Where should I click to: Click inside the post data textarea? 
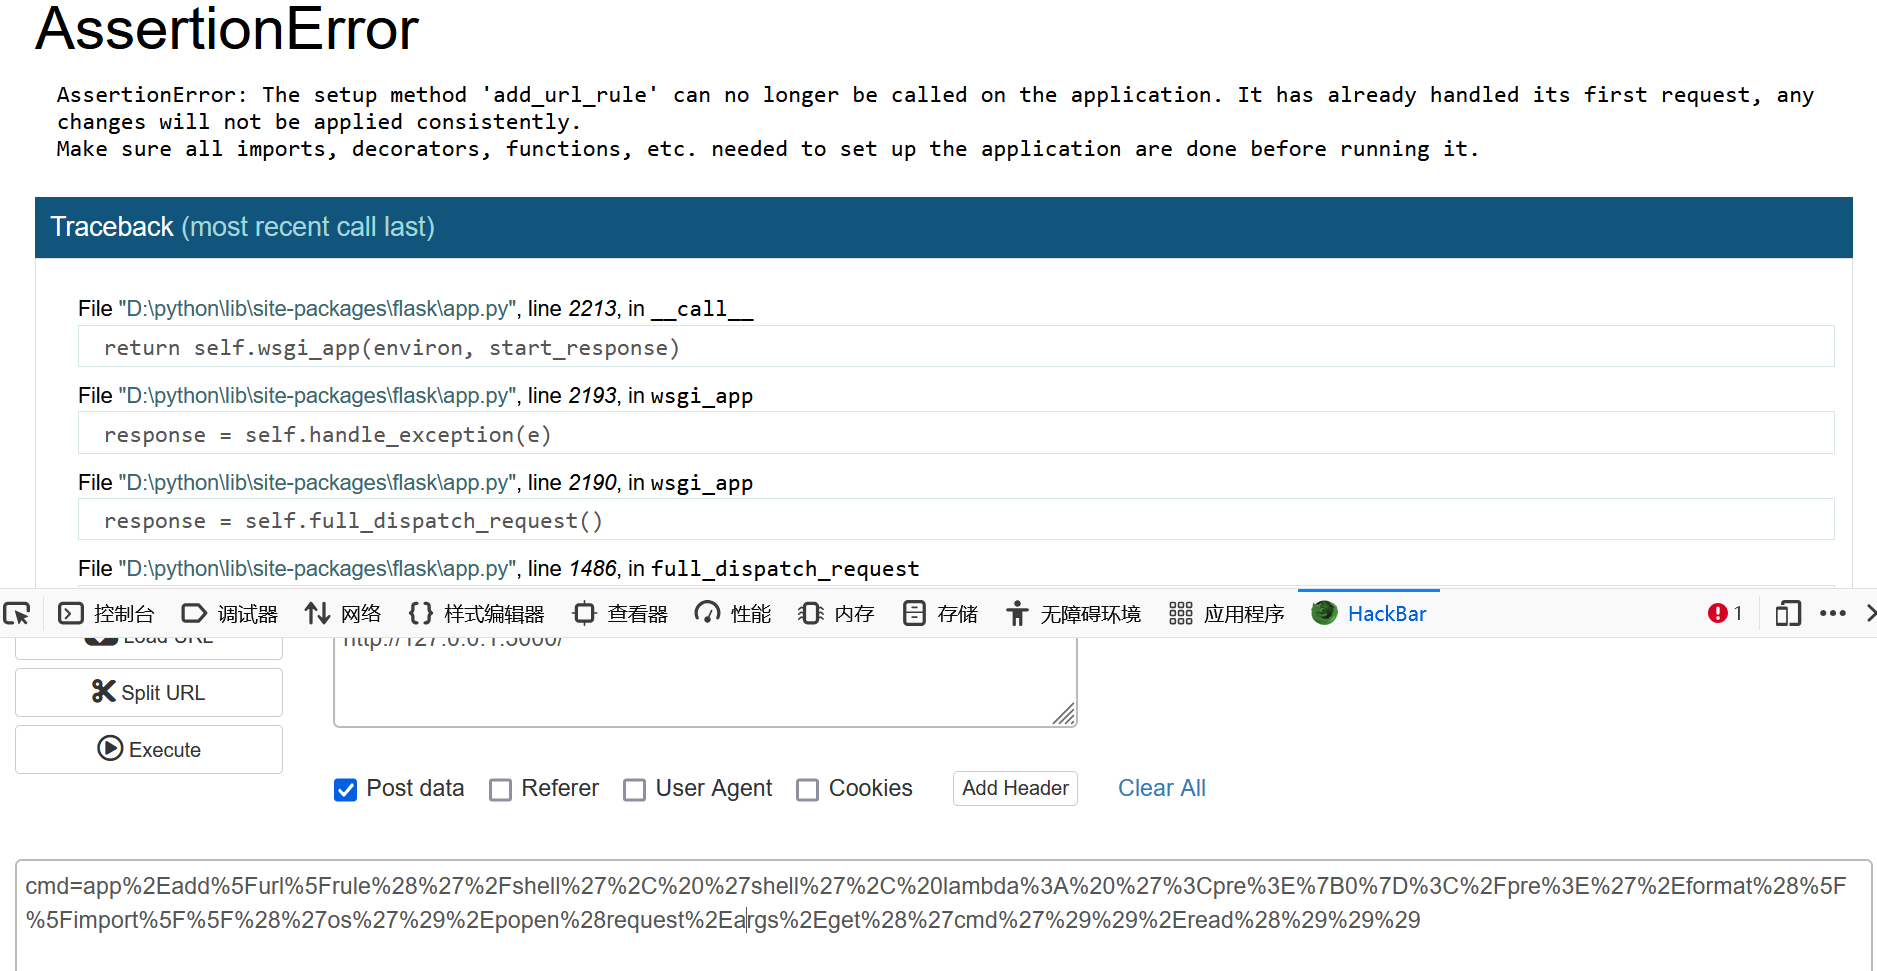coord(943,915)
